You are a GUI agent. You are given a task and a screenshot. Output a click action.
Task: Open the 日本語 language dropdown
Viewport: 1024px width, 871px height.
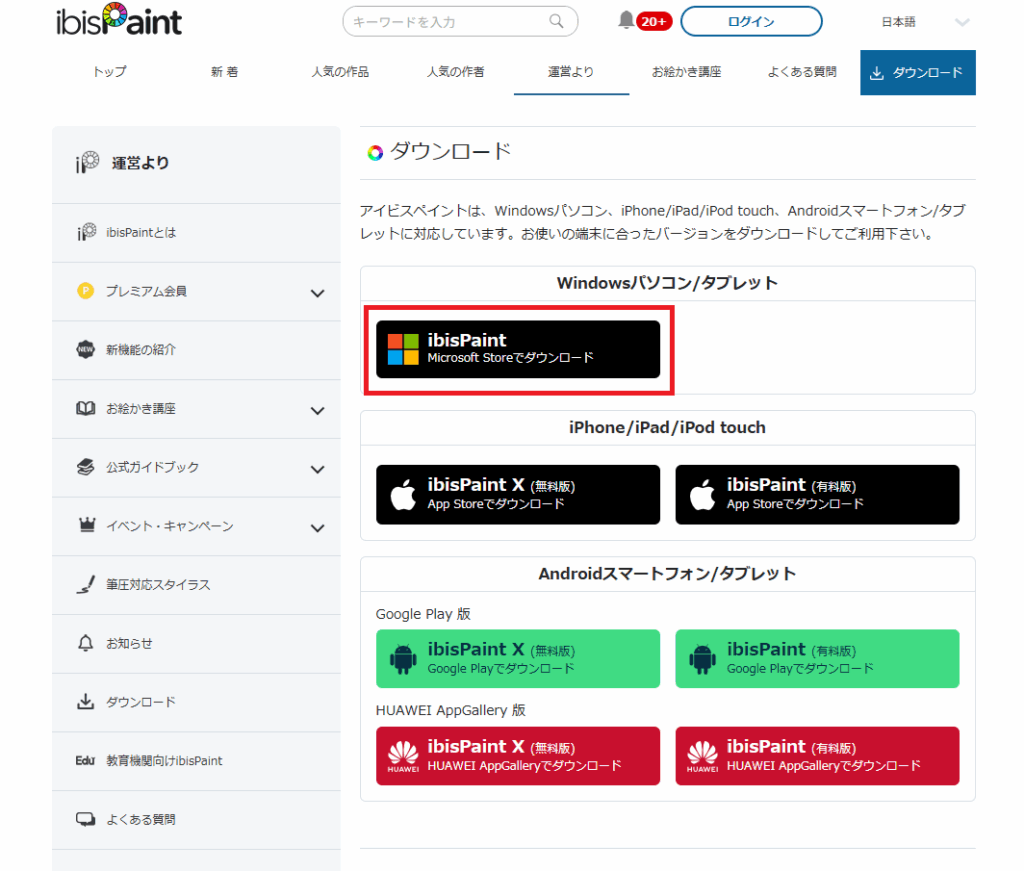pyautogui.click(x=924, y=22)
